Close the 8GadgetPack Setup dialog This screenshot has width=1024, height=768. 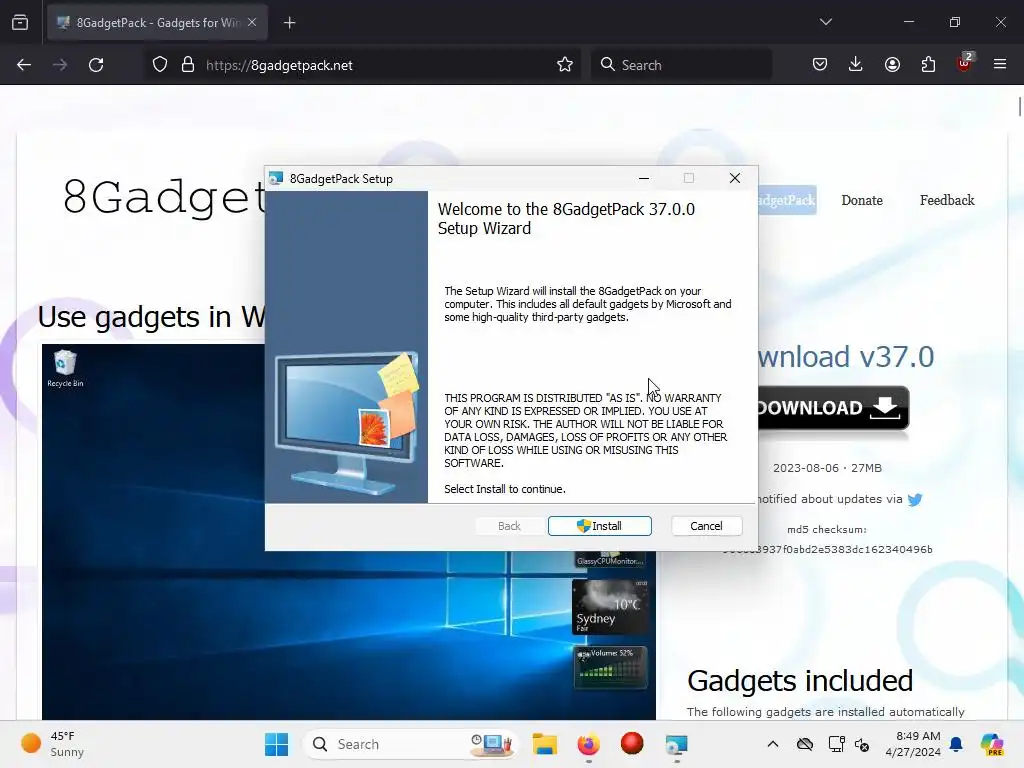[735, 178]
